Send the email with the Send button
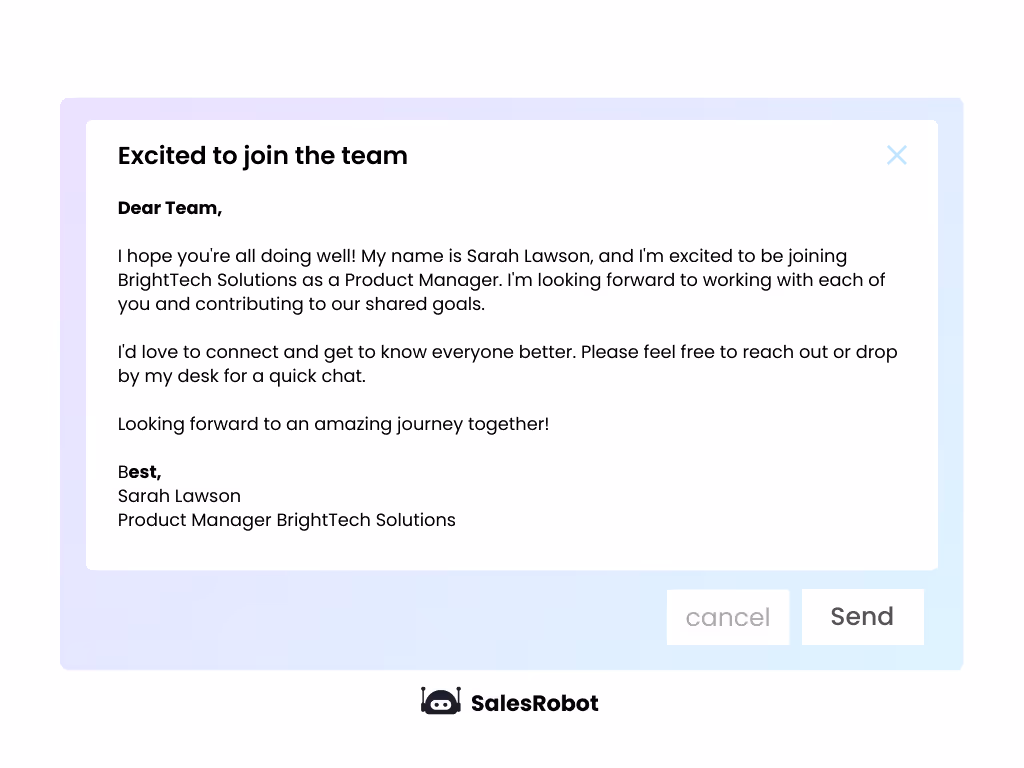1024x768 pixels. (862, 616)
